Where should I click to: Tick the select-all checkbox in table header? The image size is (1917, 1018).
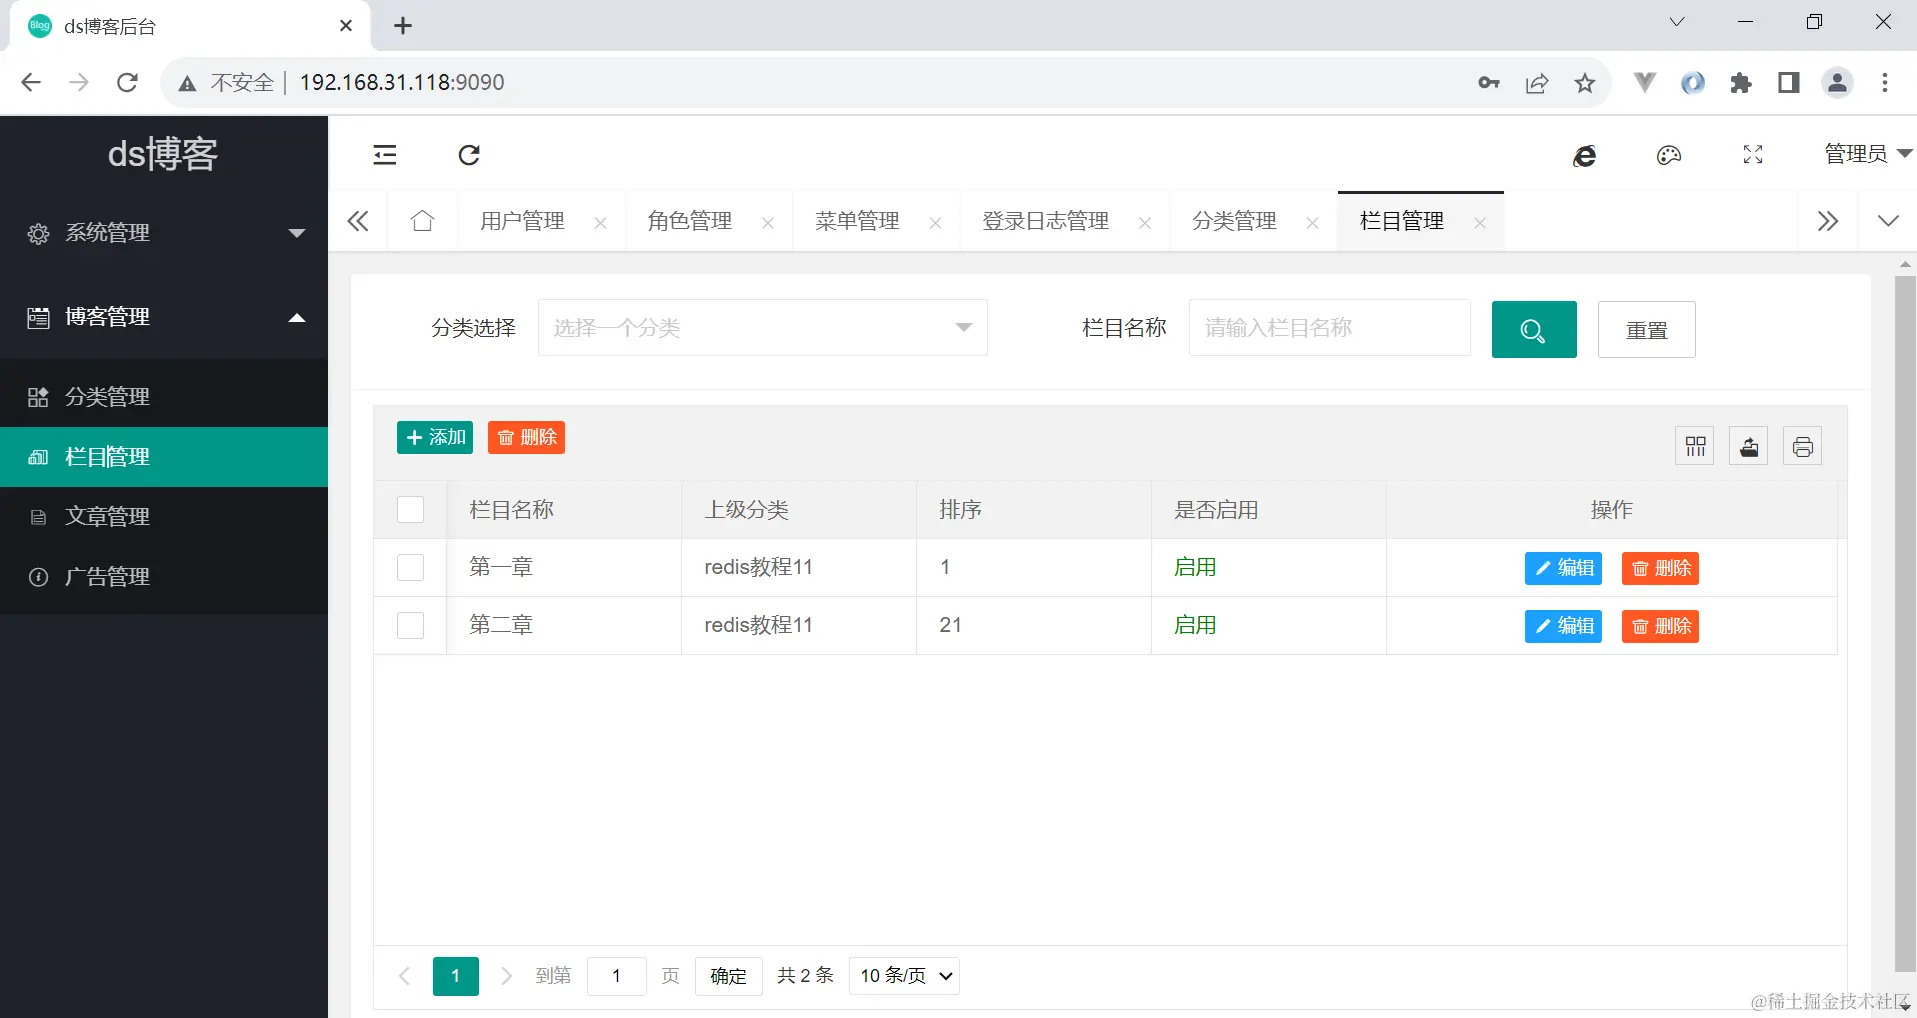410,510
